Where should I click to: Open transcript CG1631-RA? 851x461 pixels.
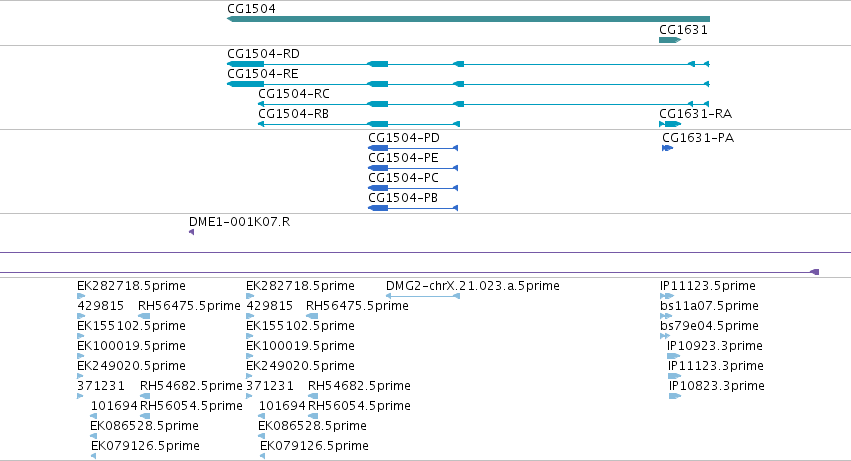click(x=695, y=114)
